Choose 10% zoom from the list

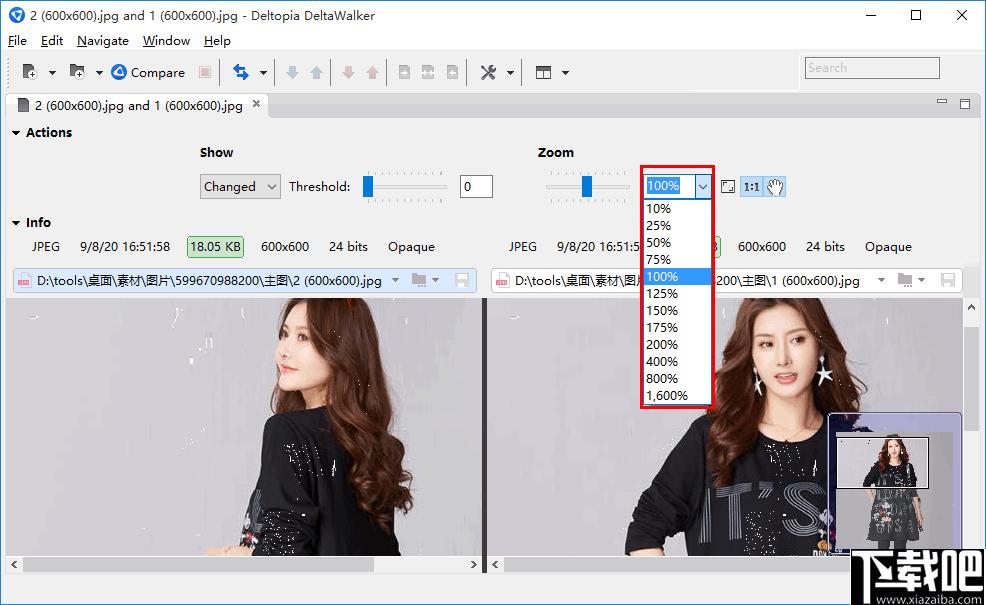click(677, 209)
